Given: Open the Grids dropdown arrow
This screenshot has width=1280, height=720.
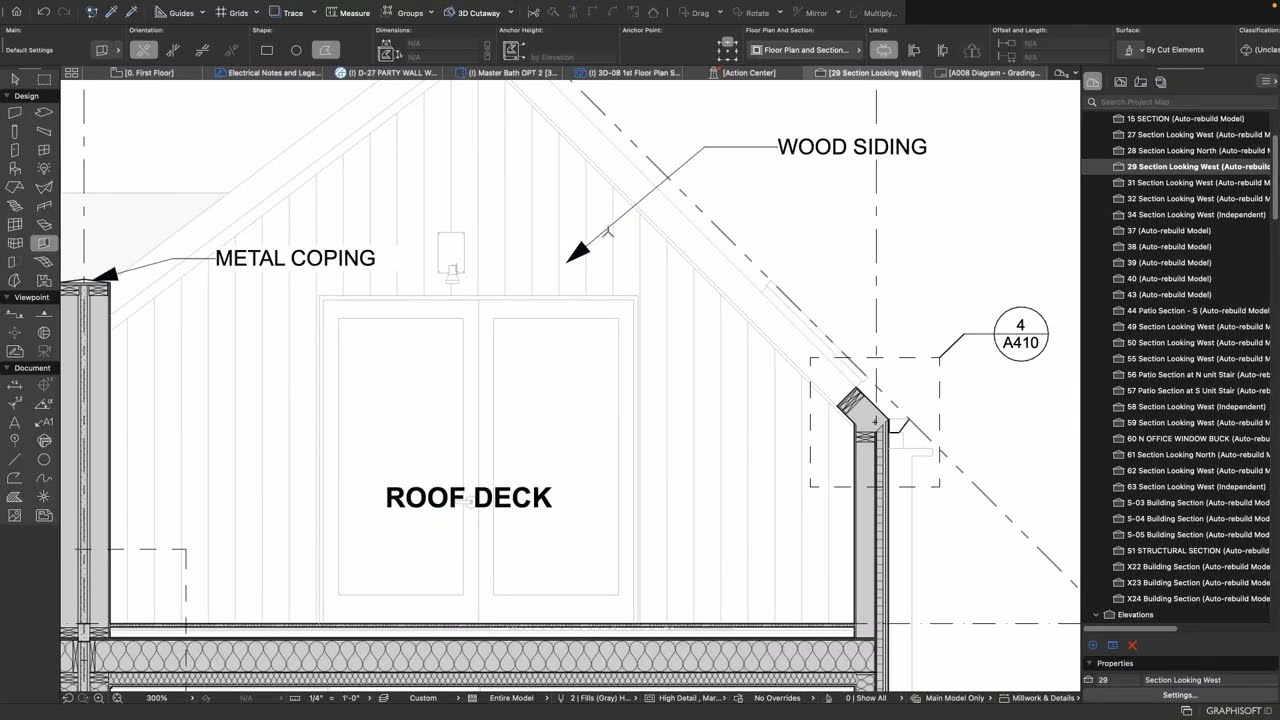Looking at the screenshot, I should click(x=257, y=13).
